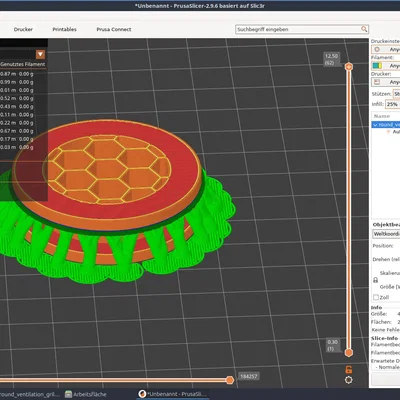Collapse the round object tree row
The image size is (400, 400).
(x=375, y=125)
